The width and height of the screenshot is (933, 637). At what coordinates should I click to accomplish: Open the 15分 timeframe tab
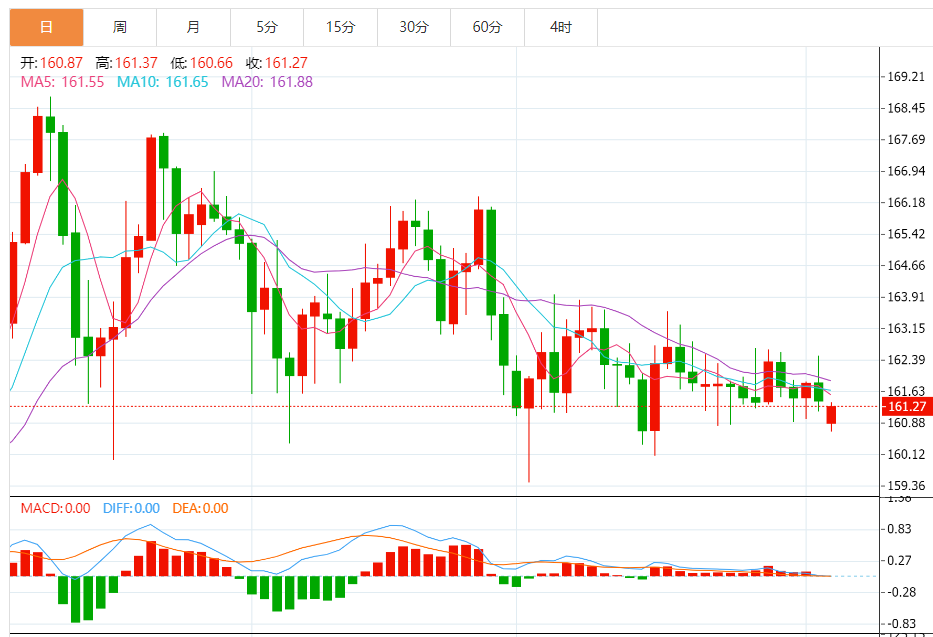340,27
